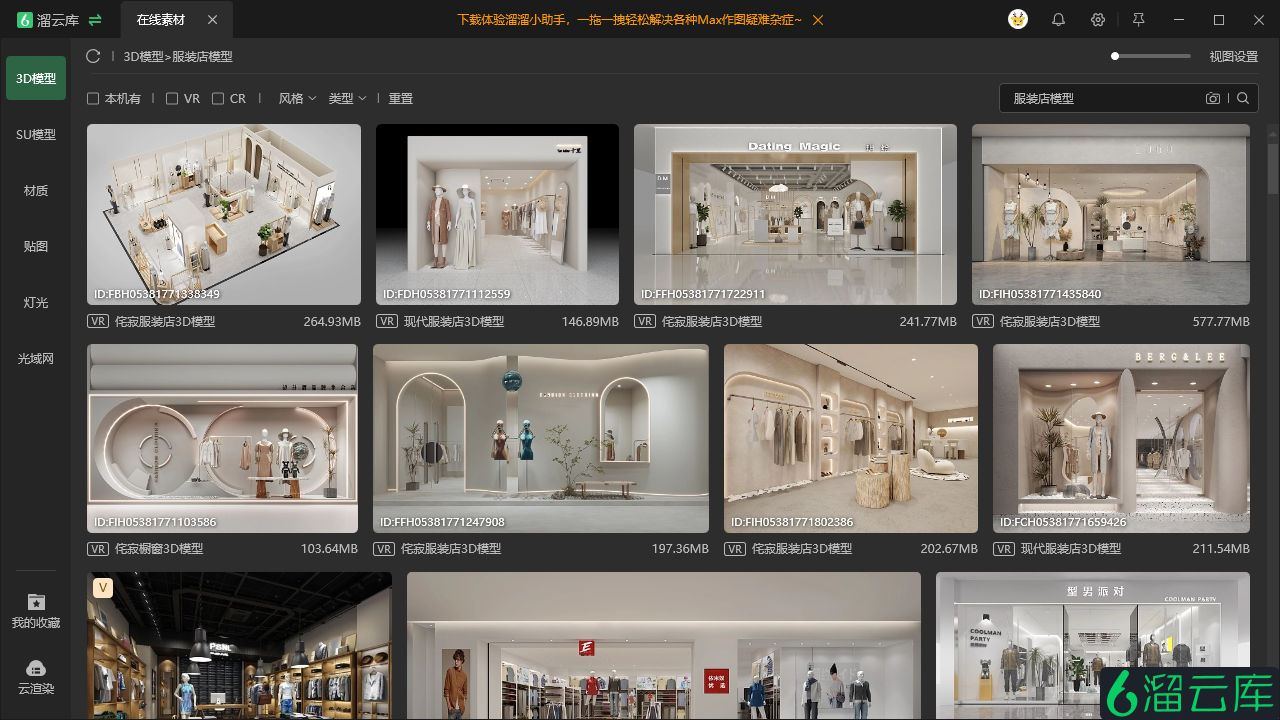Open thumbnail ID:FIH05381771802386
Screen dimensions: 1280x720
[x=851, y=439]
